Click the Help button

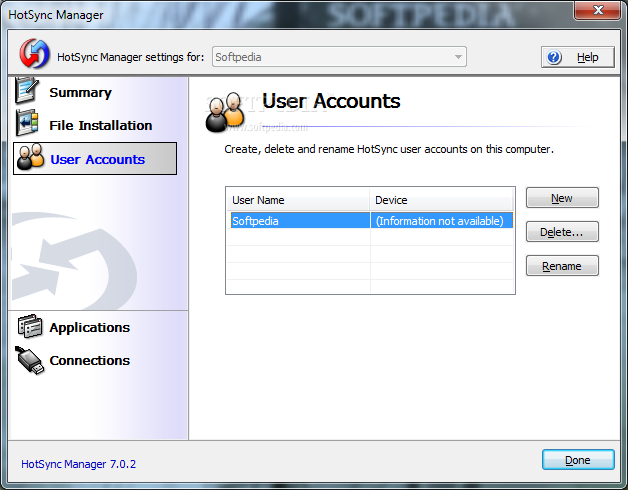click(x=578, y=57)
